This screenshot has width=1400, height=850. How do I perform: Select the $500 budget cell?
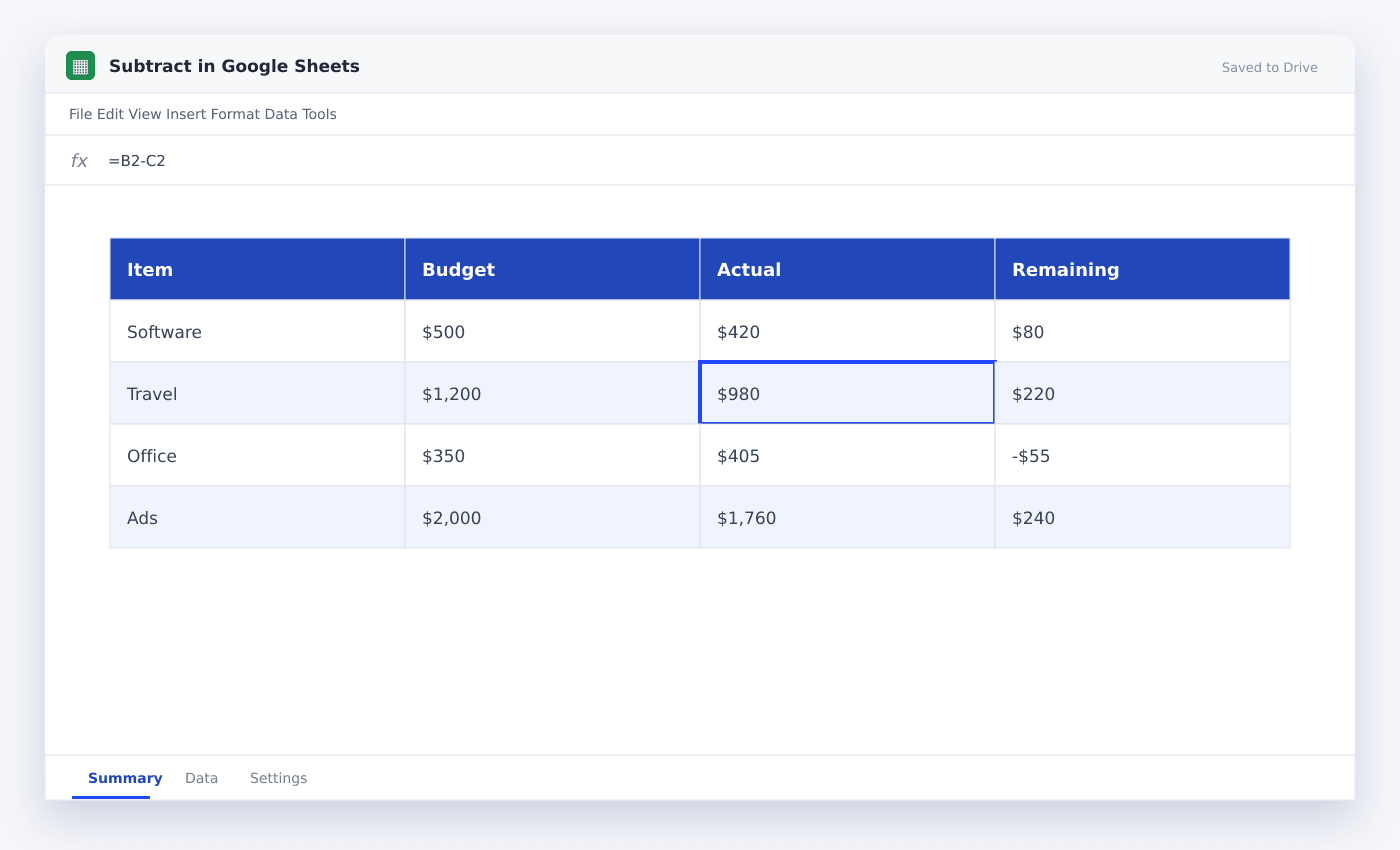[552, 331]
